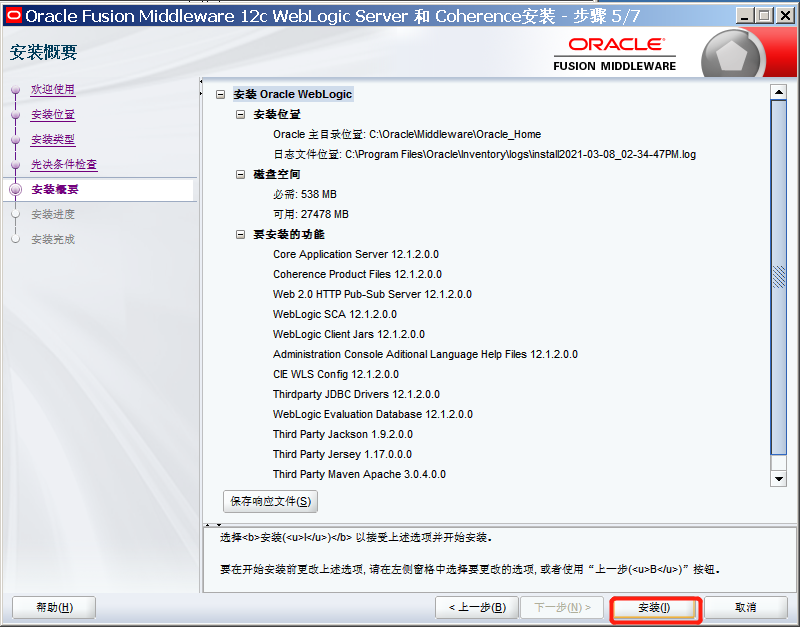This screenshot has height=627, width=800.
Task: Select WebLogic SCA 12.1.2.0.0 row
Action: (335, 314)
